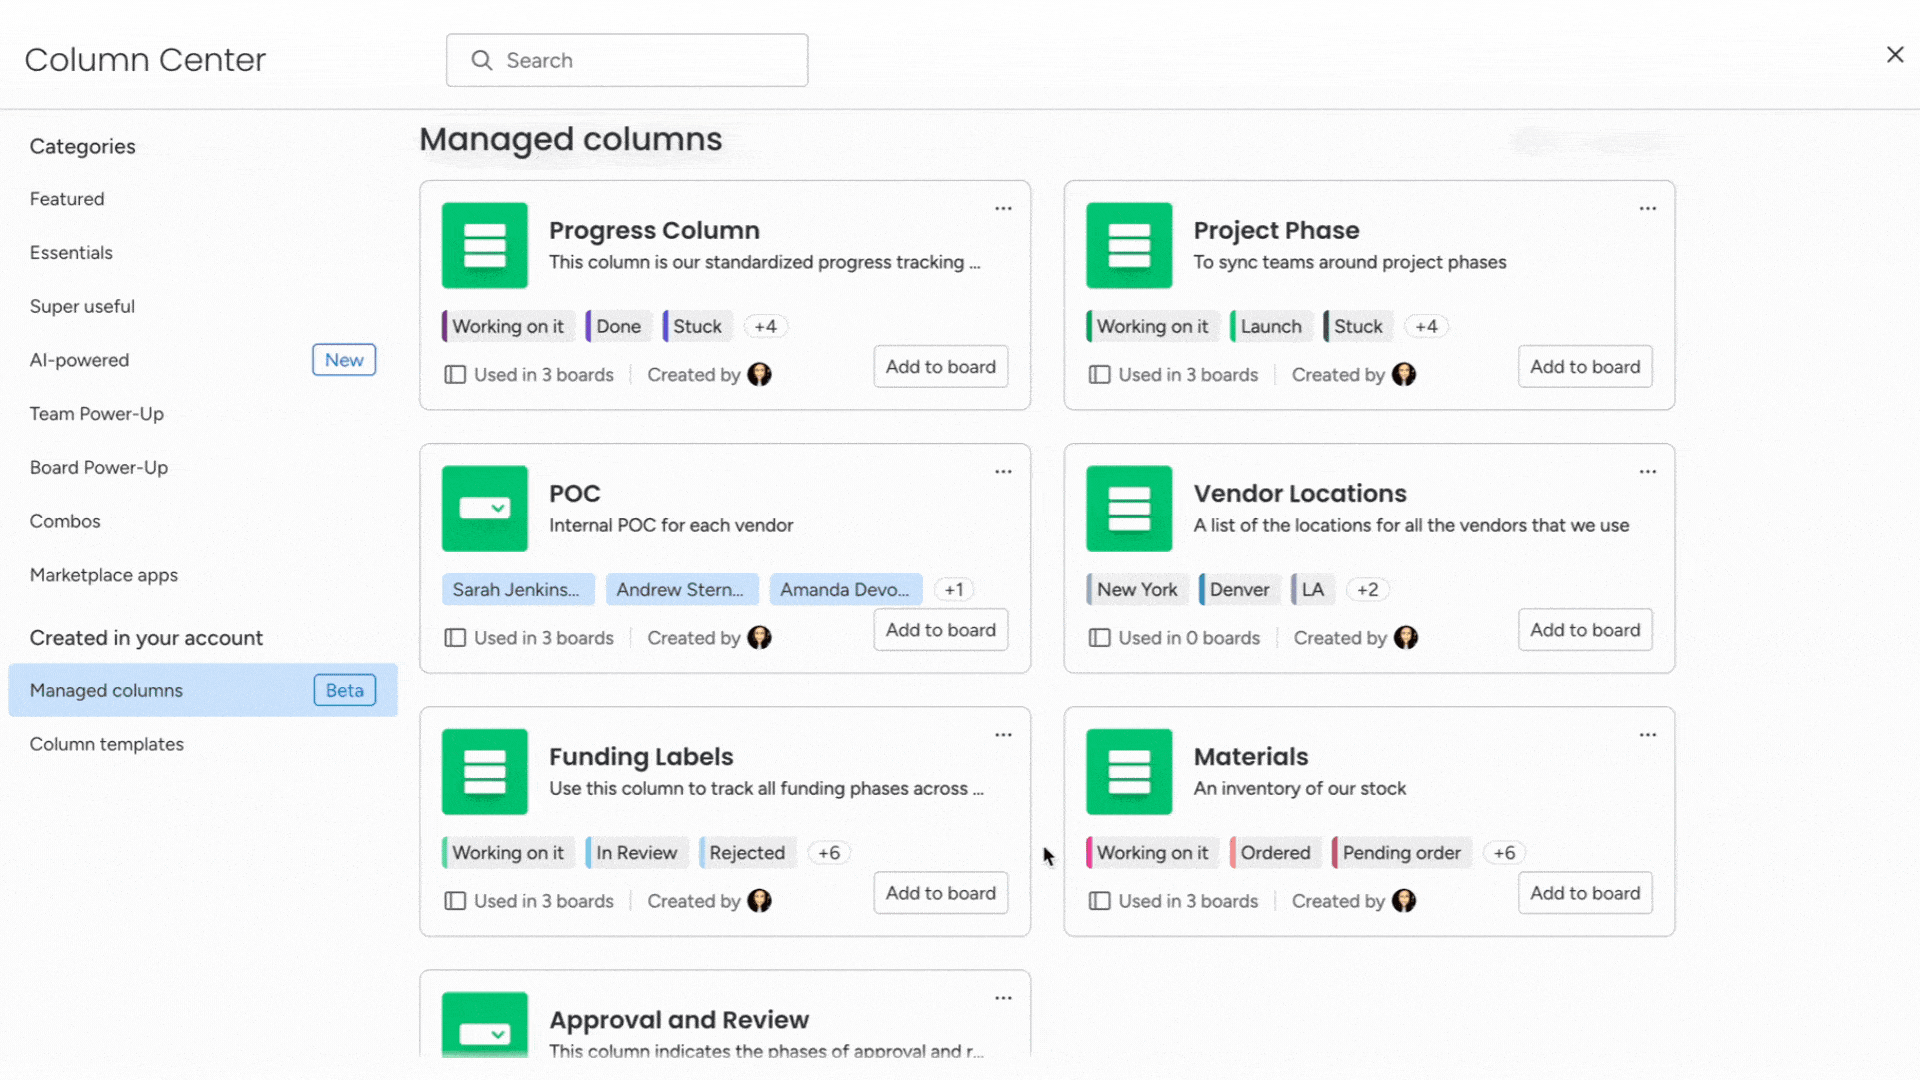
Task: Click the Search columns input field
Action: click(x=650, y=60)
